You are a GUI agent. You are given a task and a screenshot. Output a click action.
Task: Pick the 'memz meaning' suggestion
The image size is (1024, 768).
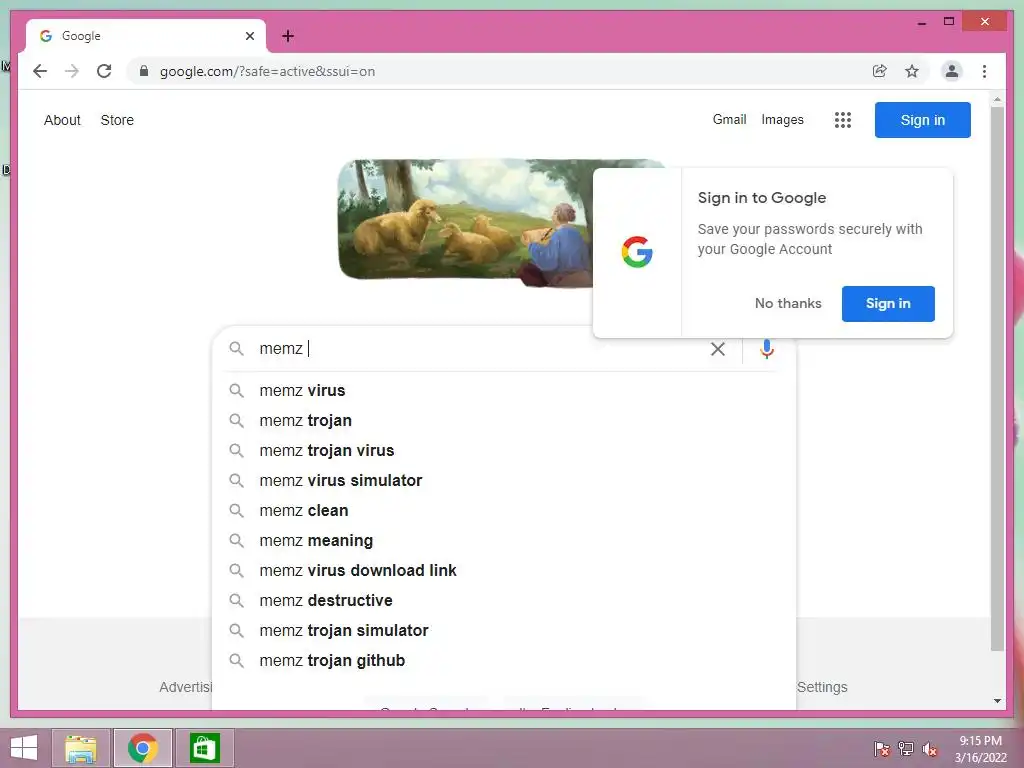pyautogui.click(x=504, y=541)
